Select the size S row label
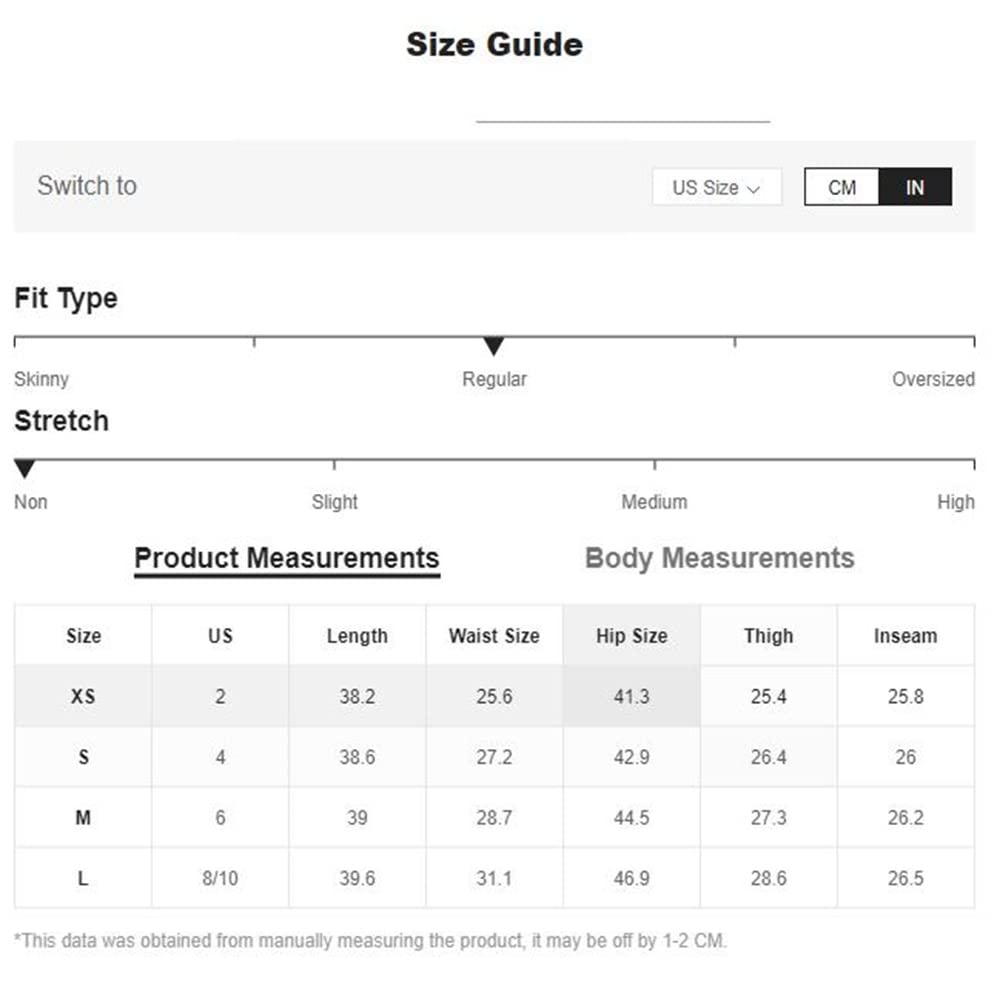The width and height of the screenshot is (1000, 1000). pos(83,757)
